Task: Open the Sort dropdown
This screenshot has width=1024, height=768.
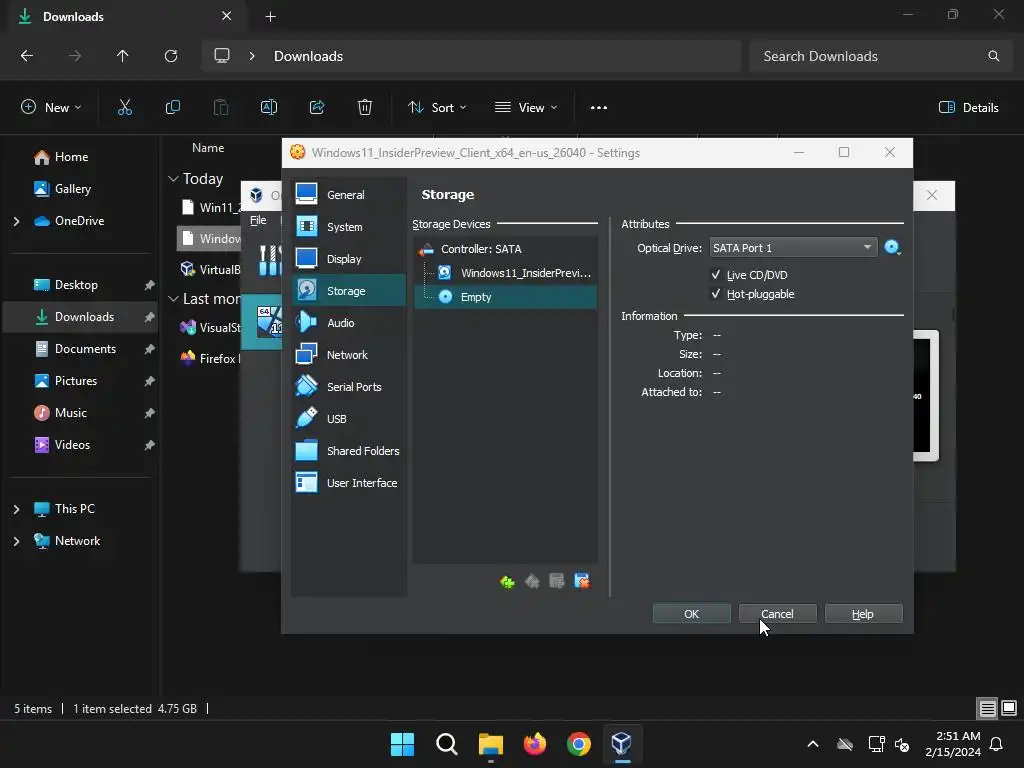Action: pos(437,107)
